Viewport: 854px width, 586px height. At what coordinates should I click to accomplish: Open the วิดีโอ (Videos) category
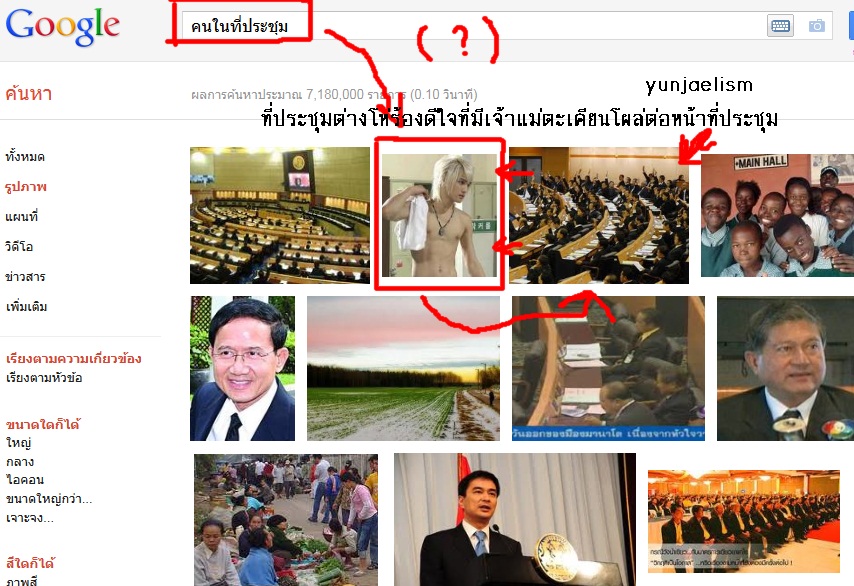(x=20, y=247)
